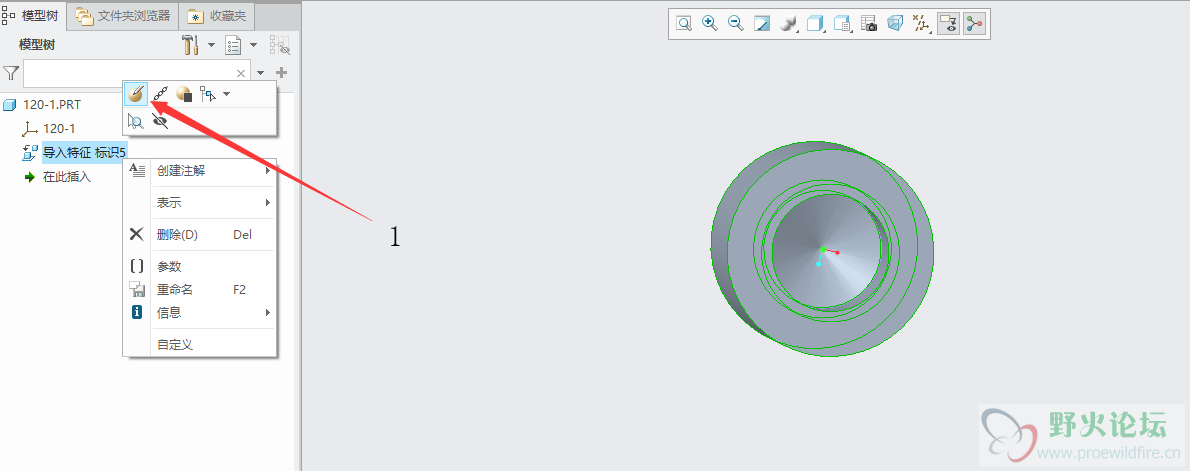Open the display style spheres icon
Viewport: 1190px width, 471px height.
click(x=788, y=24)
